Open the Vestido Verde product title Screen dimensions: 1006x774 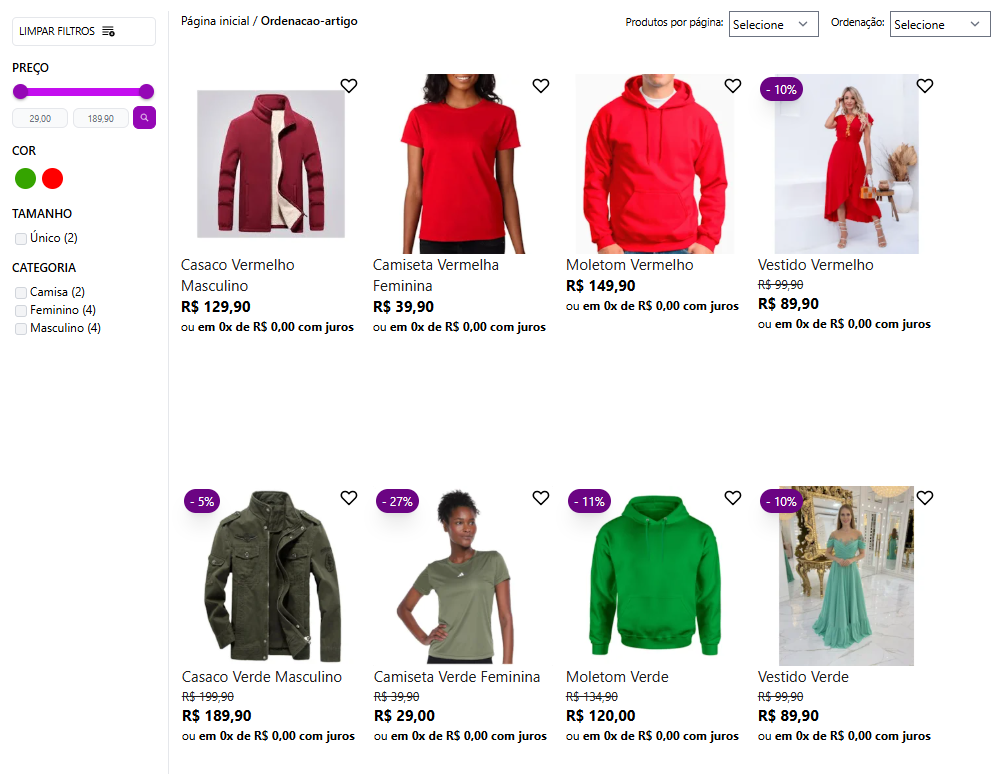[x=803, y=677]
